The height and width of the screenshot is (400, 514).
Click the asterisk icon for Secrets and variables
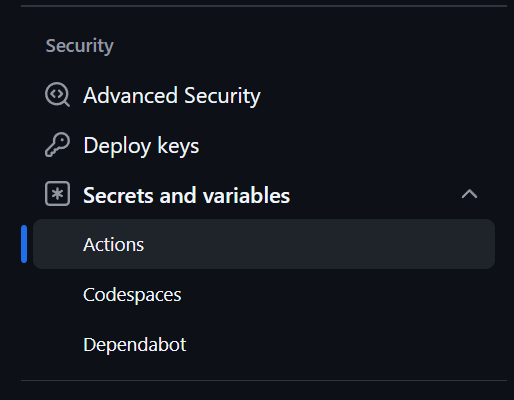click(57, 194)
